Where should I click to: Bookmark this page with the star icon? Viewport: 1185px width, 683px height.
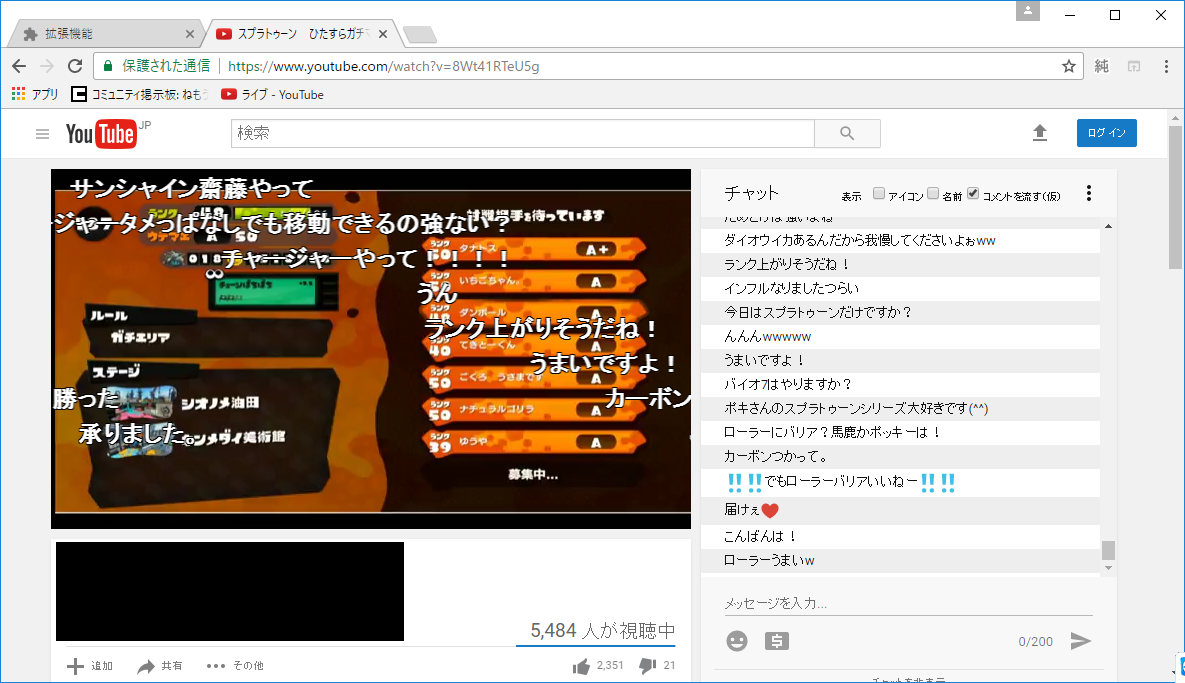(x=1069, y=66)
